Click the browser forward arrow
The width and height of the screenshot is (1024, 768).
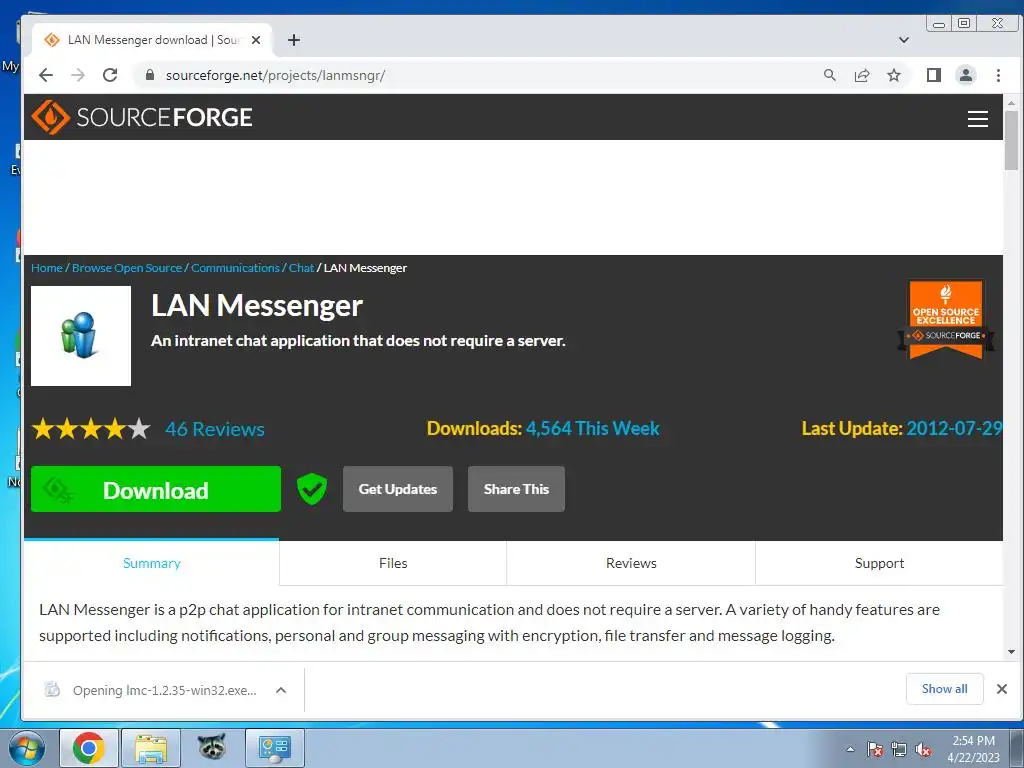pos(78,75)
